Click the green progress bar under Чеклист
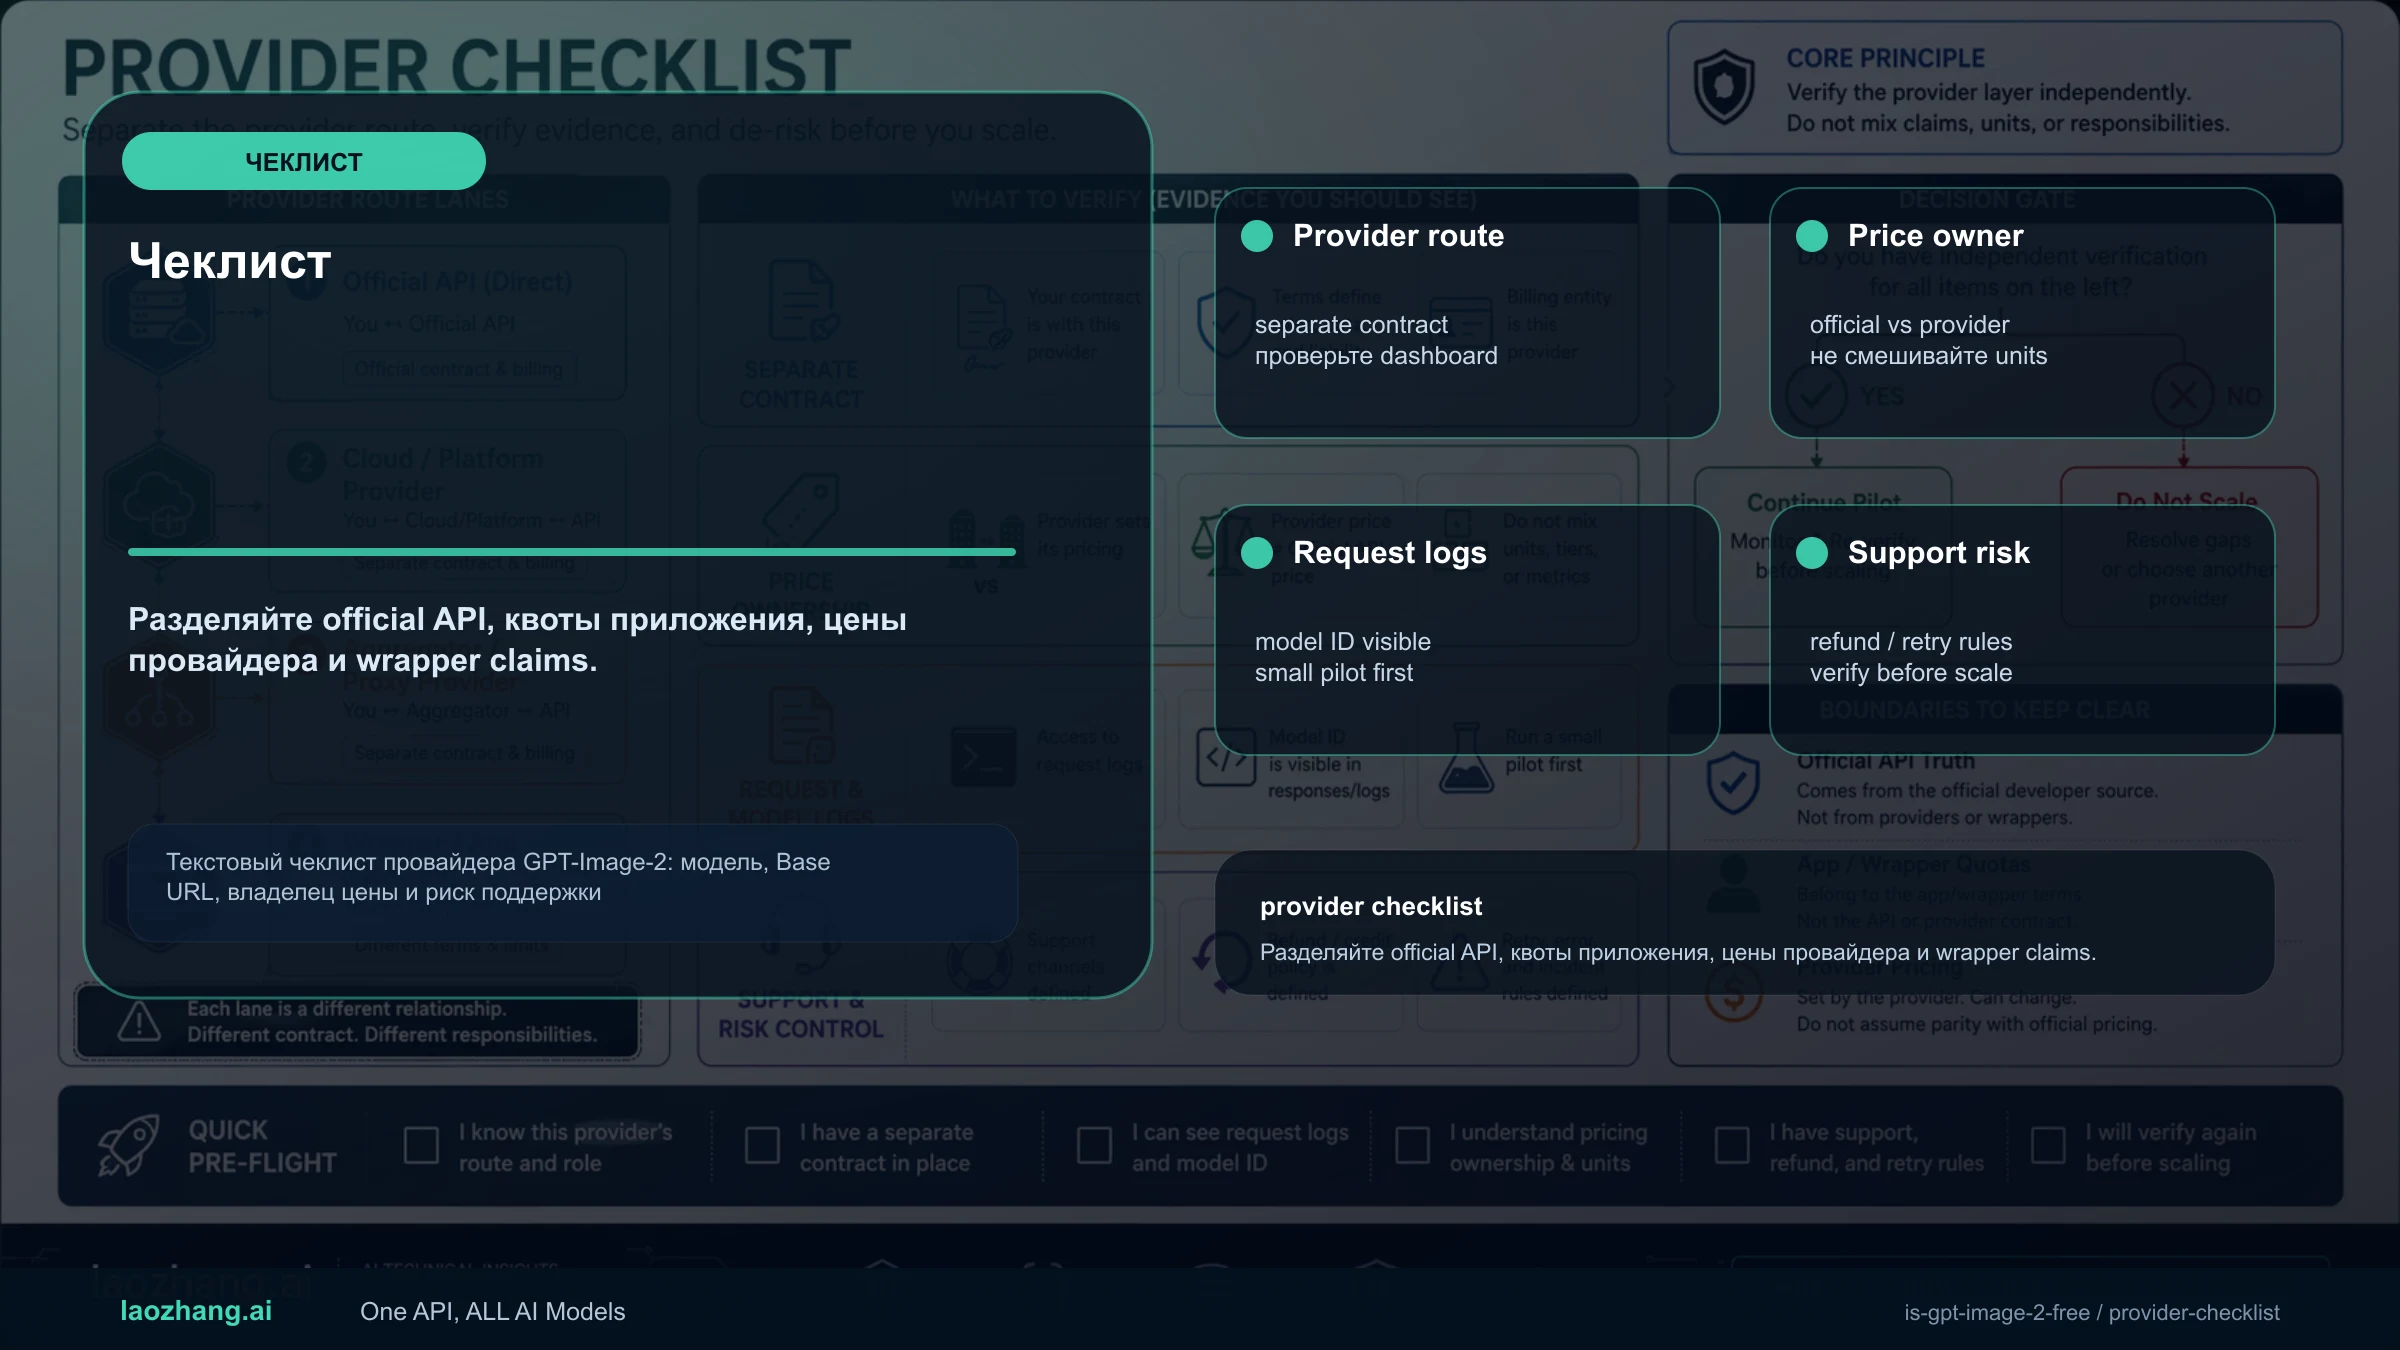The width and height of the screenshot is (2400, 1350). click(572, 551)
